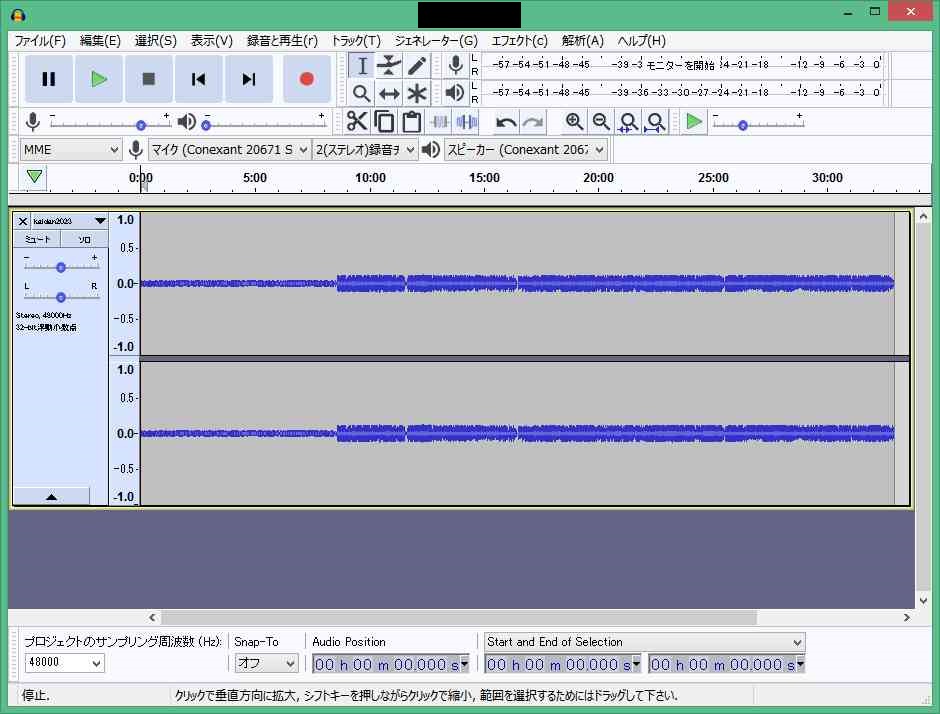The width and height of the screenshot is (940, 714).
Task: Mute the track with ミュート button
Action: (37, 239)
